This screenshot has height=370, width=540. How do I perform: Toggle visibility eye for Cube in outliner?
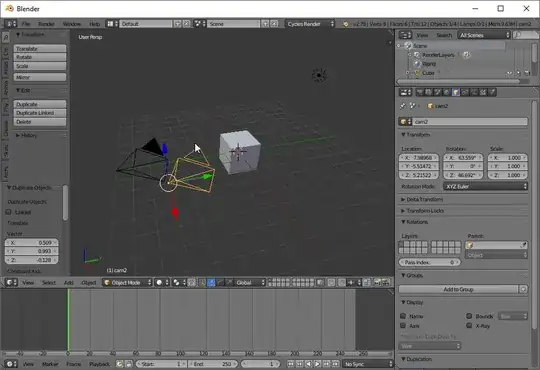(x=509, y=73)
